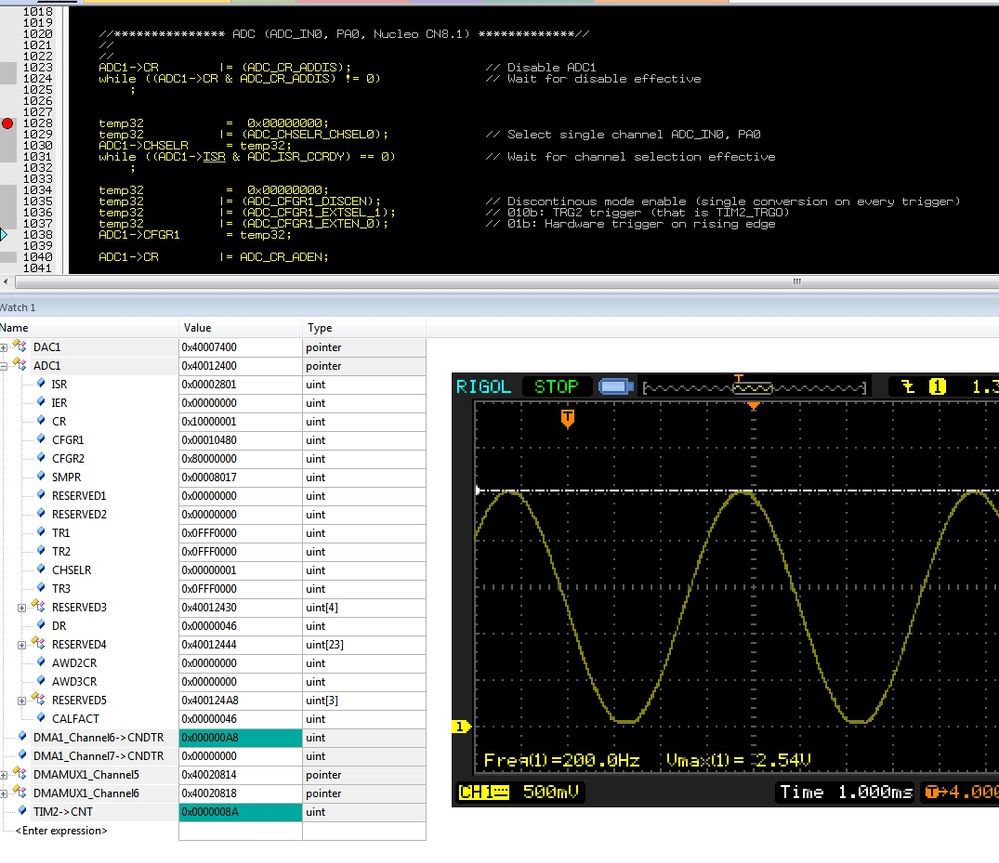The height and width of the screenshot is (863, 999).
Task: Click the member icon beside CFGR2
Action: click(x=41, y=458)
